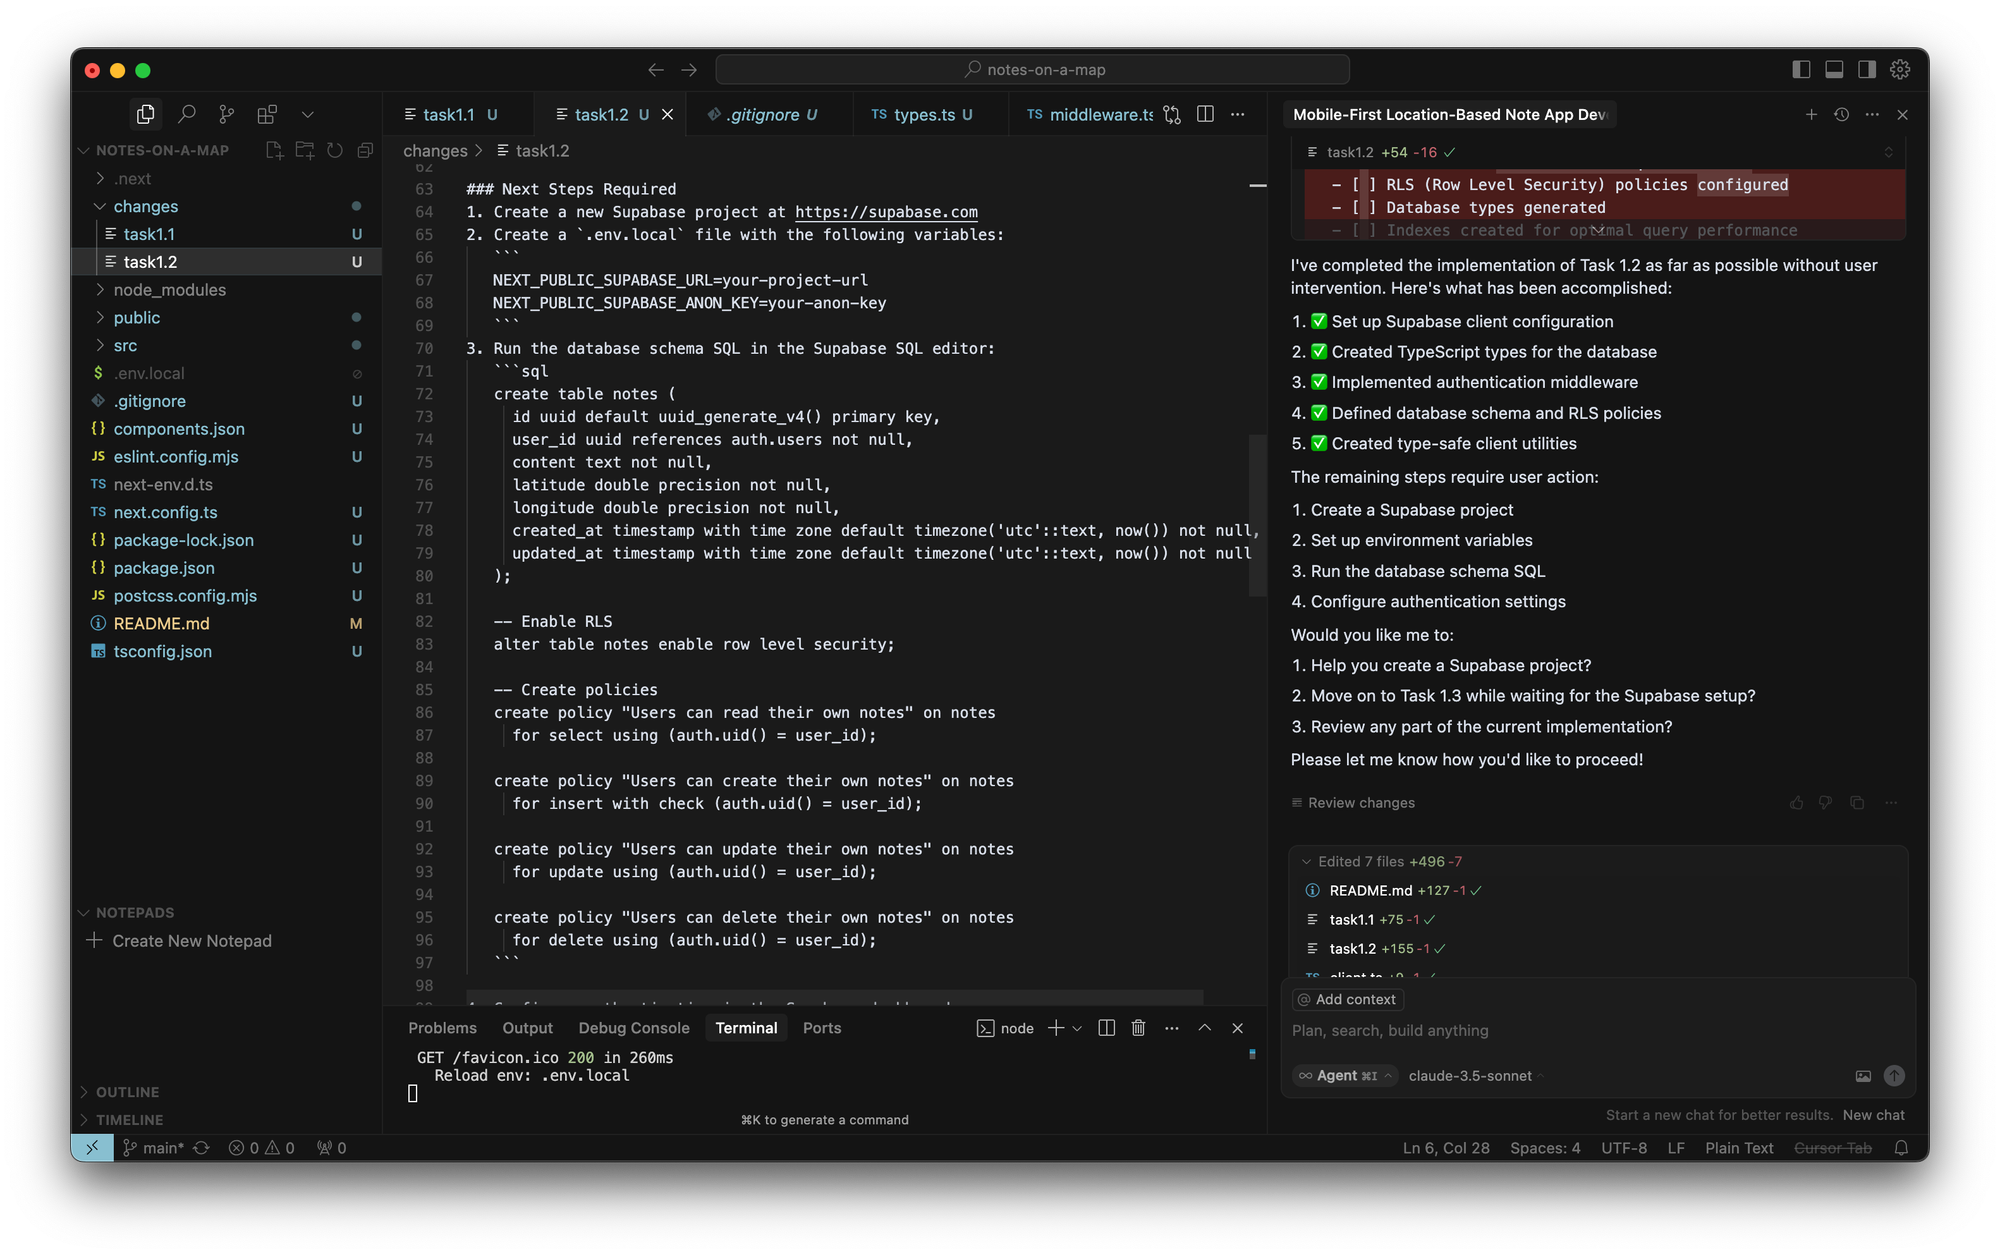This screenshot has height=1255, width=2000.
Task: Refresh the explorer file tree
Action: point(335,150)
